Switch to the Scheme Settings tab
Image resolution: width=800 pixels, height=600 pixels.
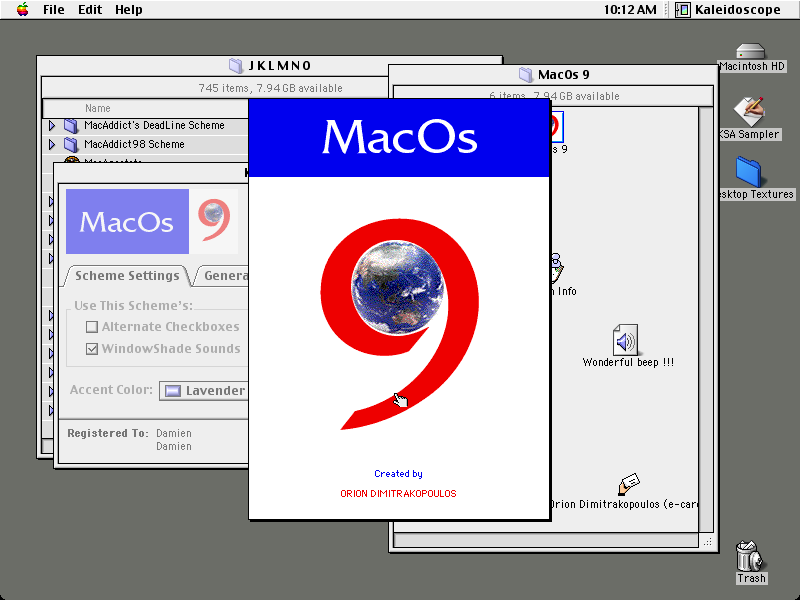pos(127,276)
